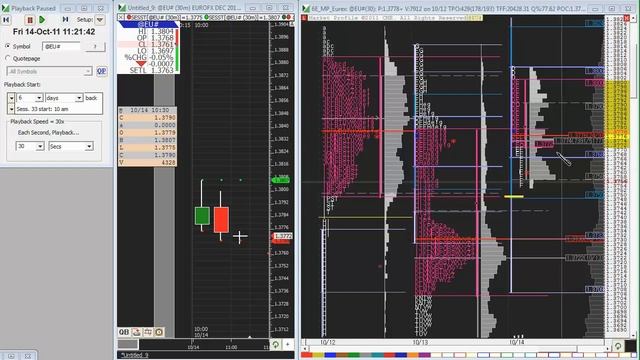This screenshot has width=640, height=360.
Task: Click green refresh icon at Market Profile bottom-right
Action: pos(618,346)
